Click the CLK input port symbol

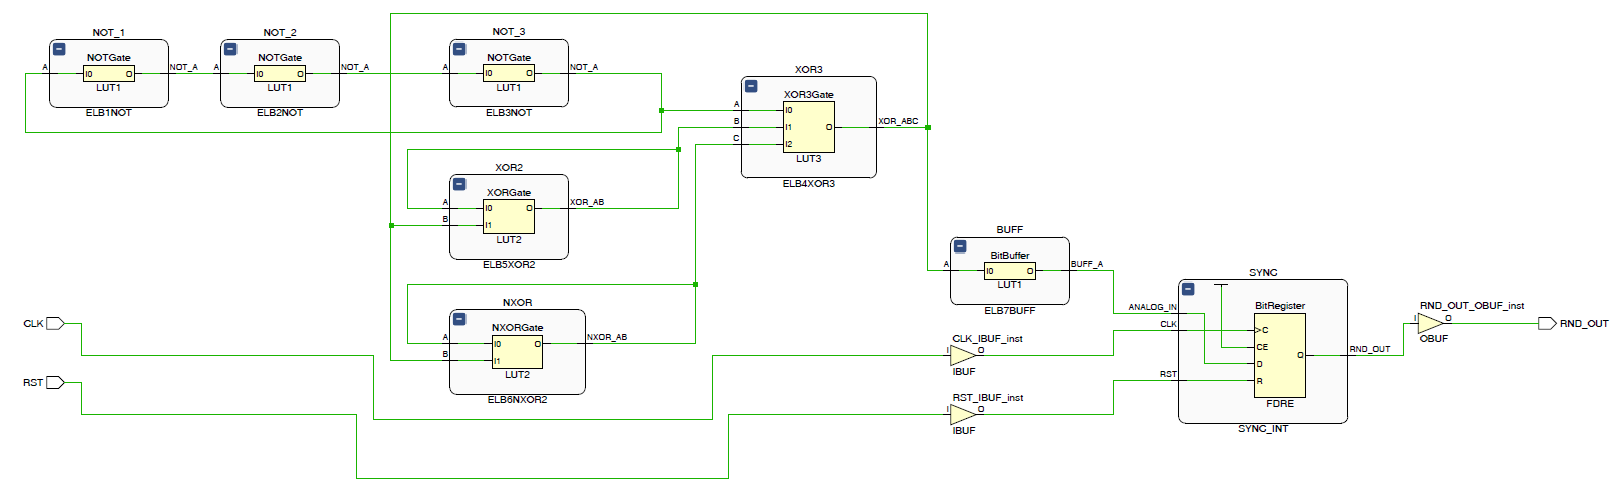pyautogui.click(x=55, y=323)
